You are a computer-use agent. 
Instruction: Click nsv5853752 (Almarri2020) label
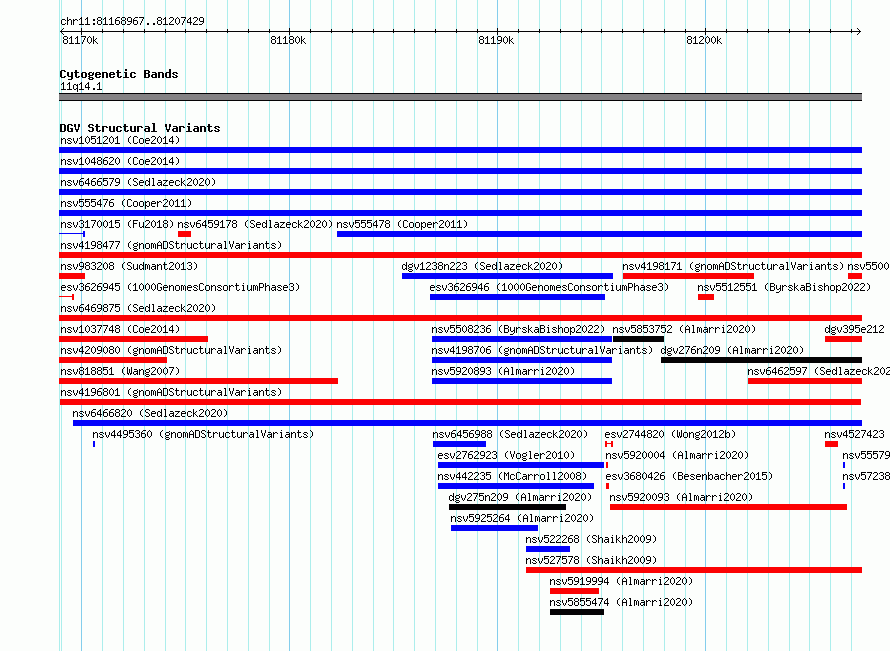(x=684, y=329)
